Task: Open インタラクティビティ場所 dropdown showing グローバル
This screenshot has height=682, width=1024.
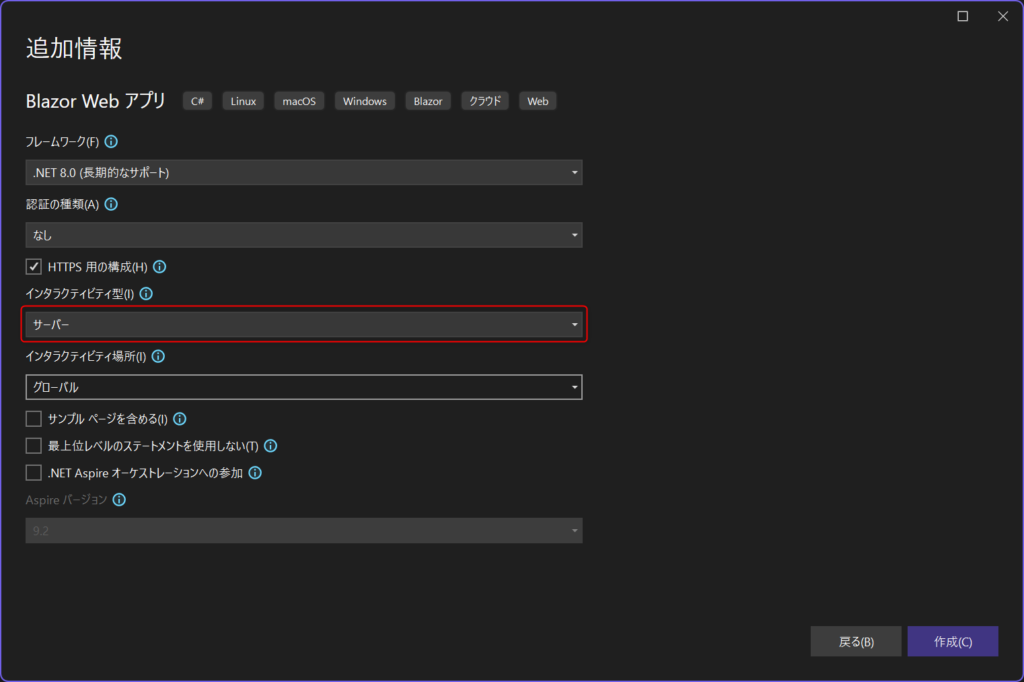Action: [304, 387]
